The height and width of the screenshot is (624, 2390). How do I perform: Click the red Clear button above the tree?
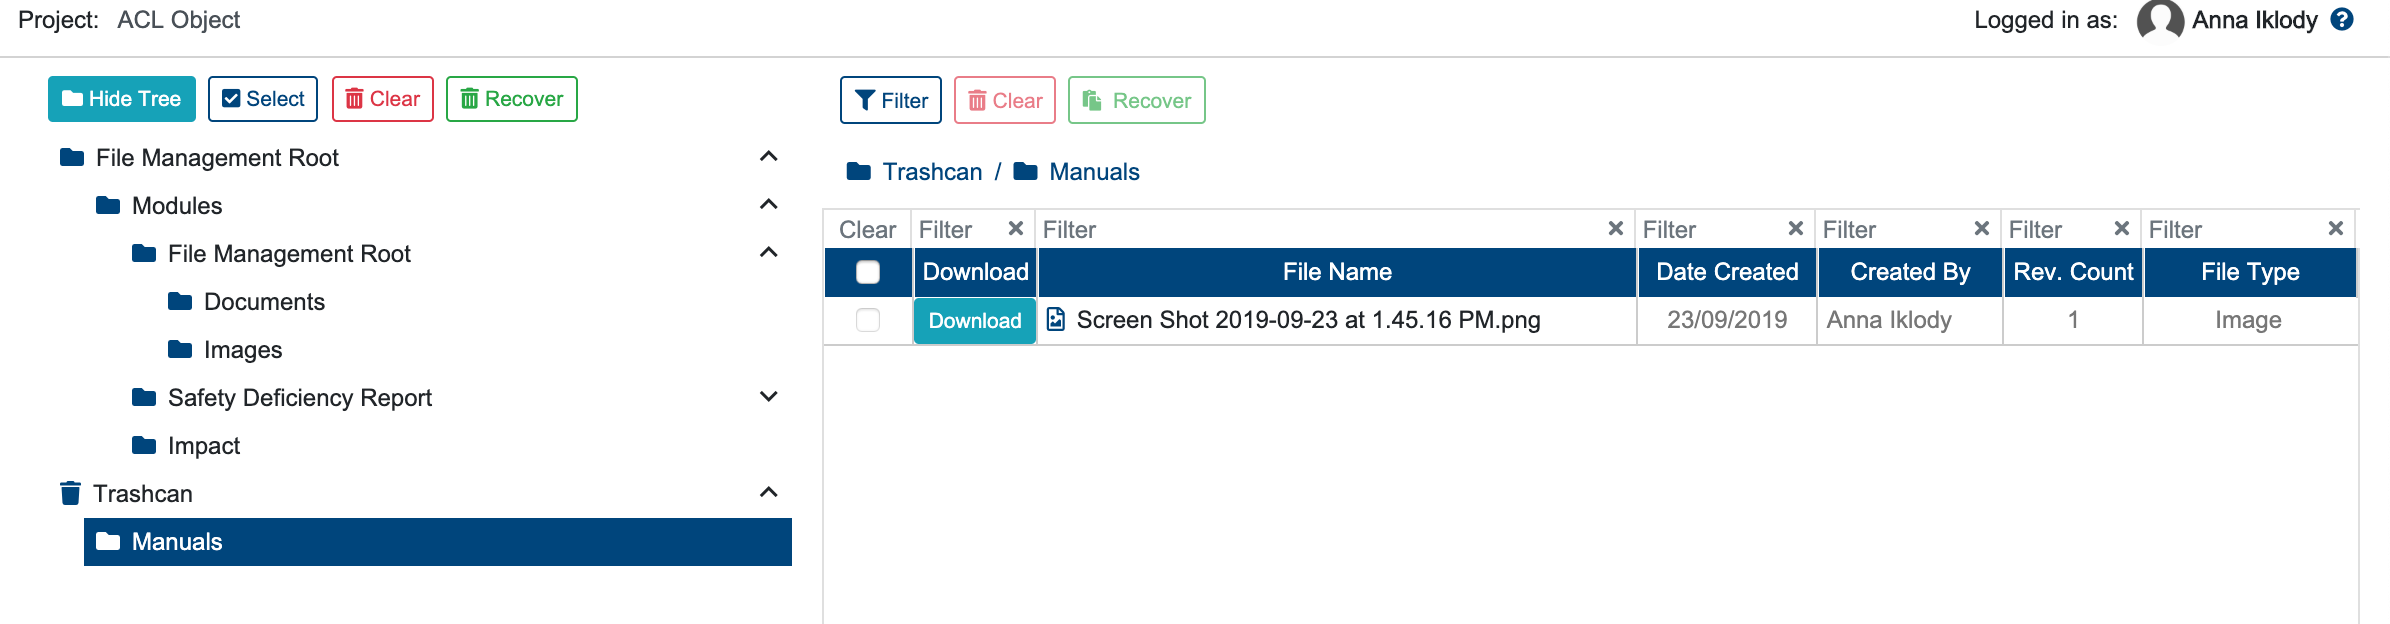pyautogui.click(x=383, y=99)
